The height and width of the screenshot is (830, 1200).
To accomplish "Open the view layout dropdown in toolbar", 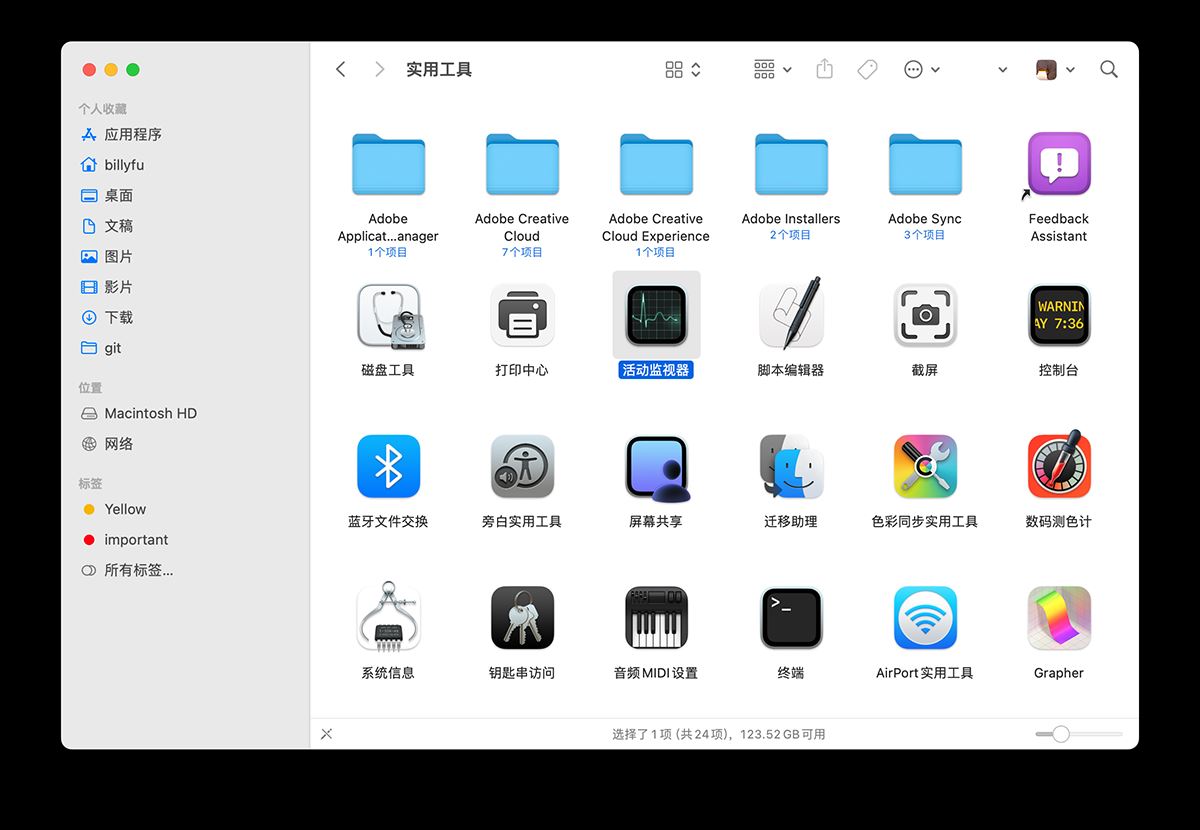I will pos(681,68).
